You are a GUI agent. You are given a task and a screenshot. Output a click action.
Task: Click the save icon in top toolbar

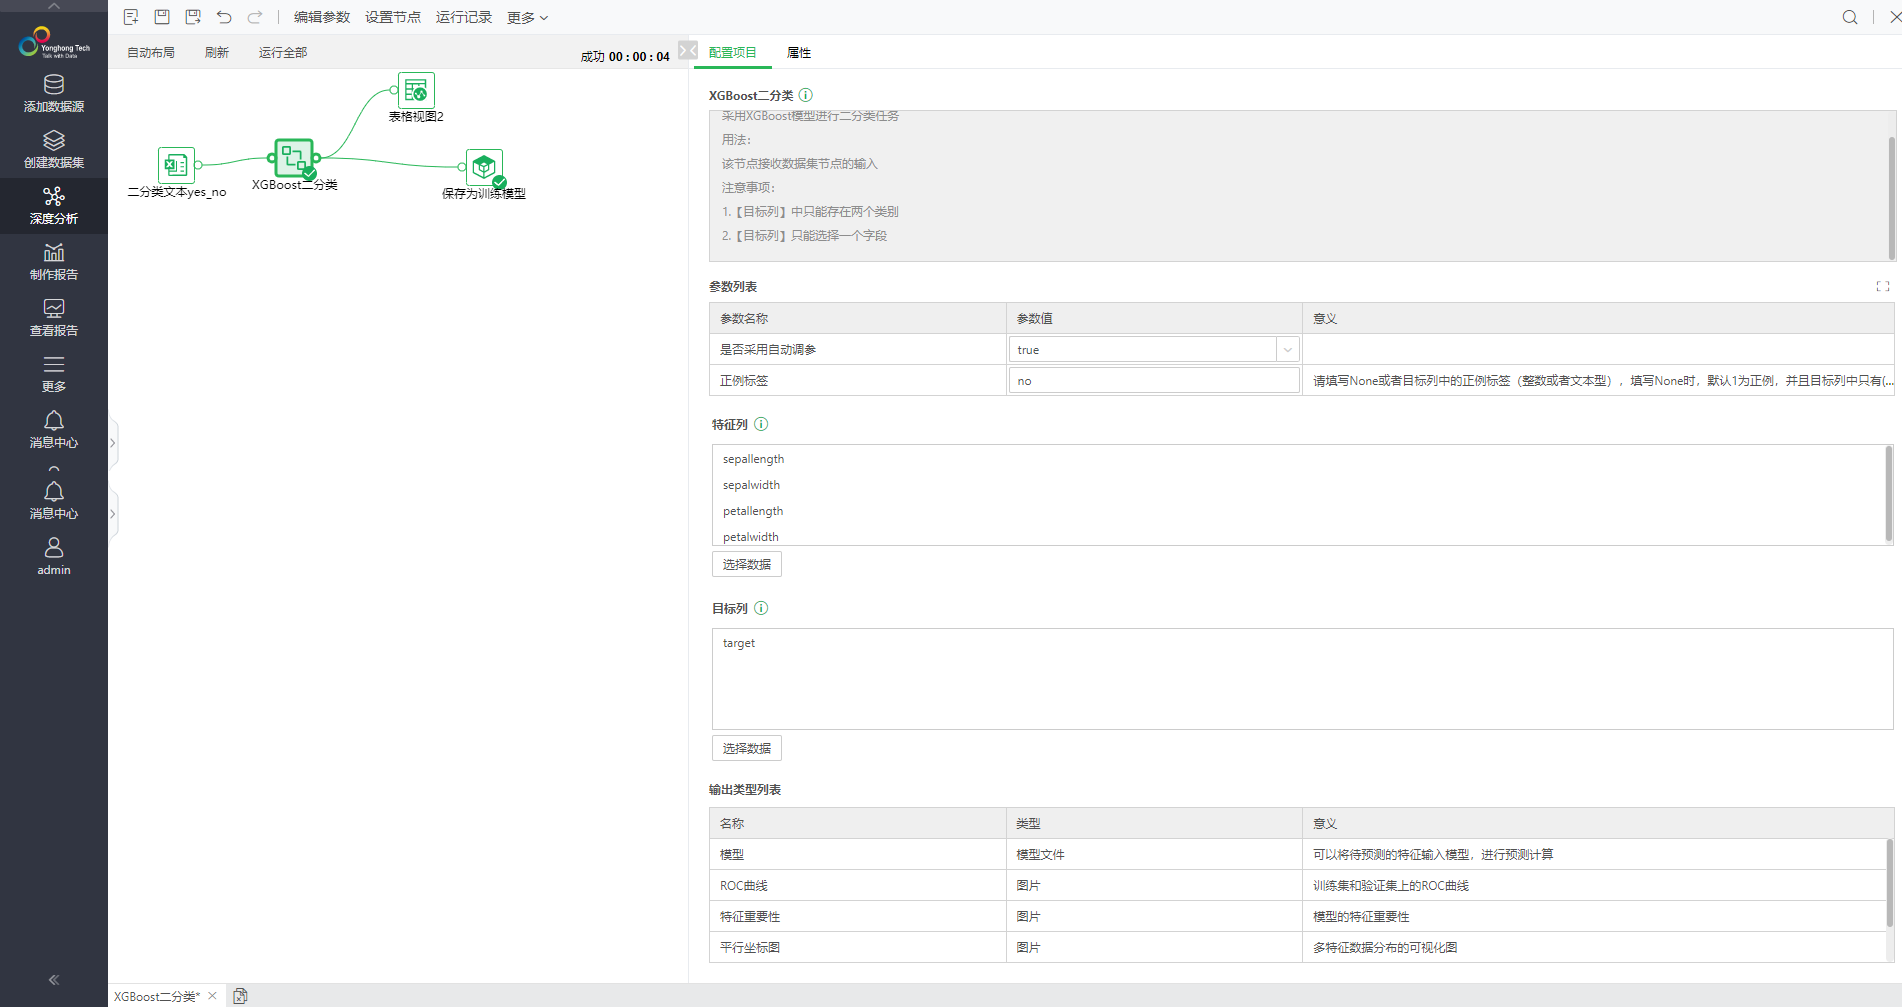pyautogui.click(x=162, y=17)
